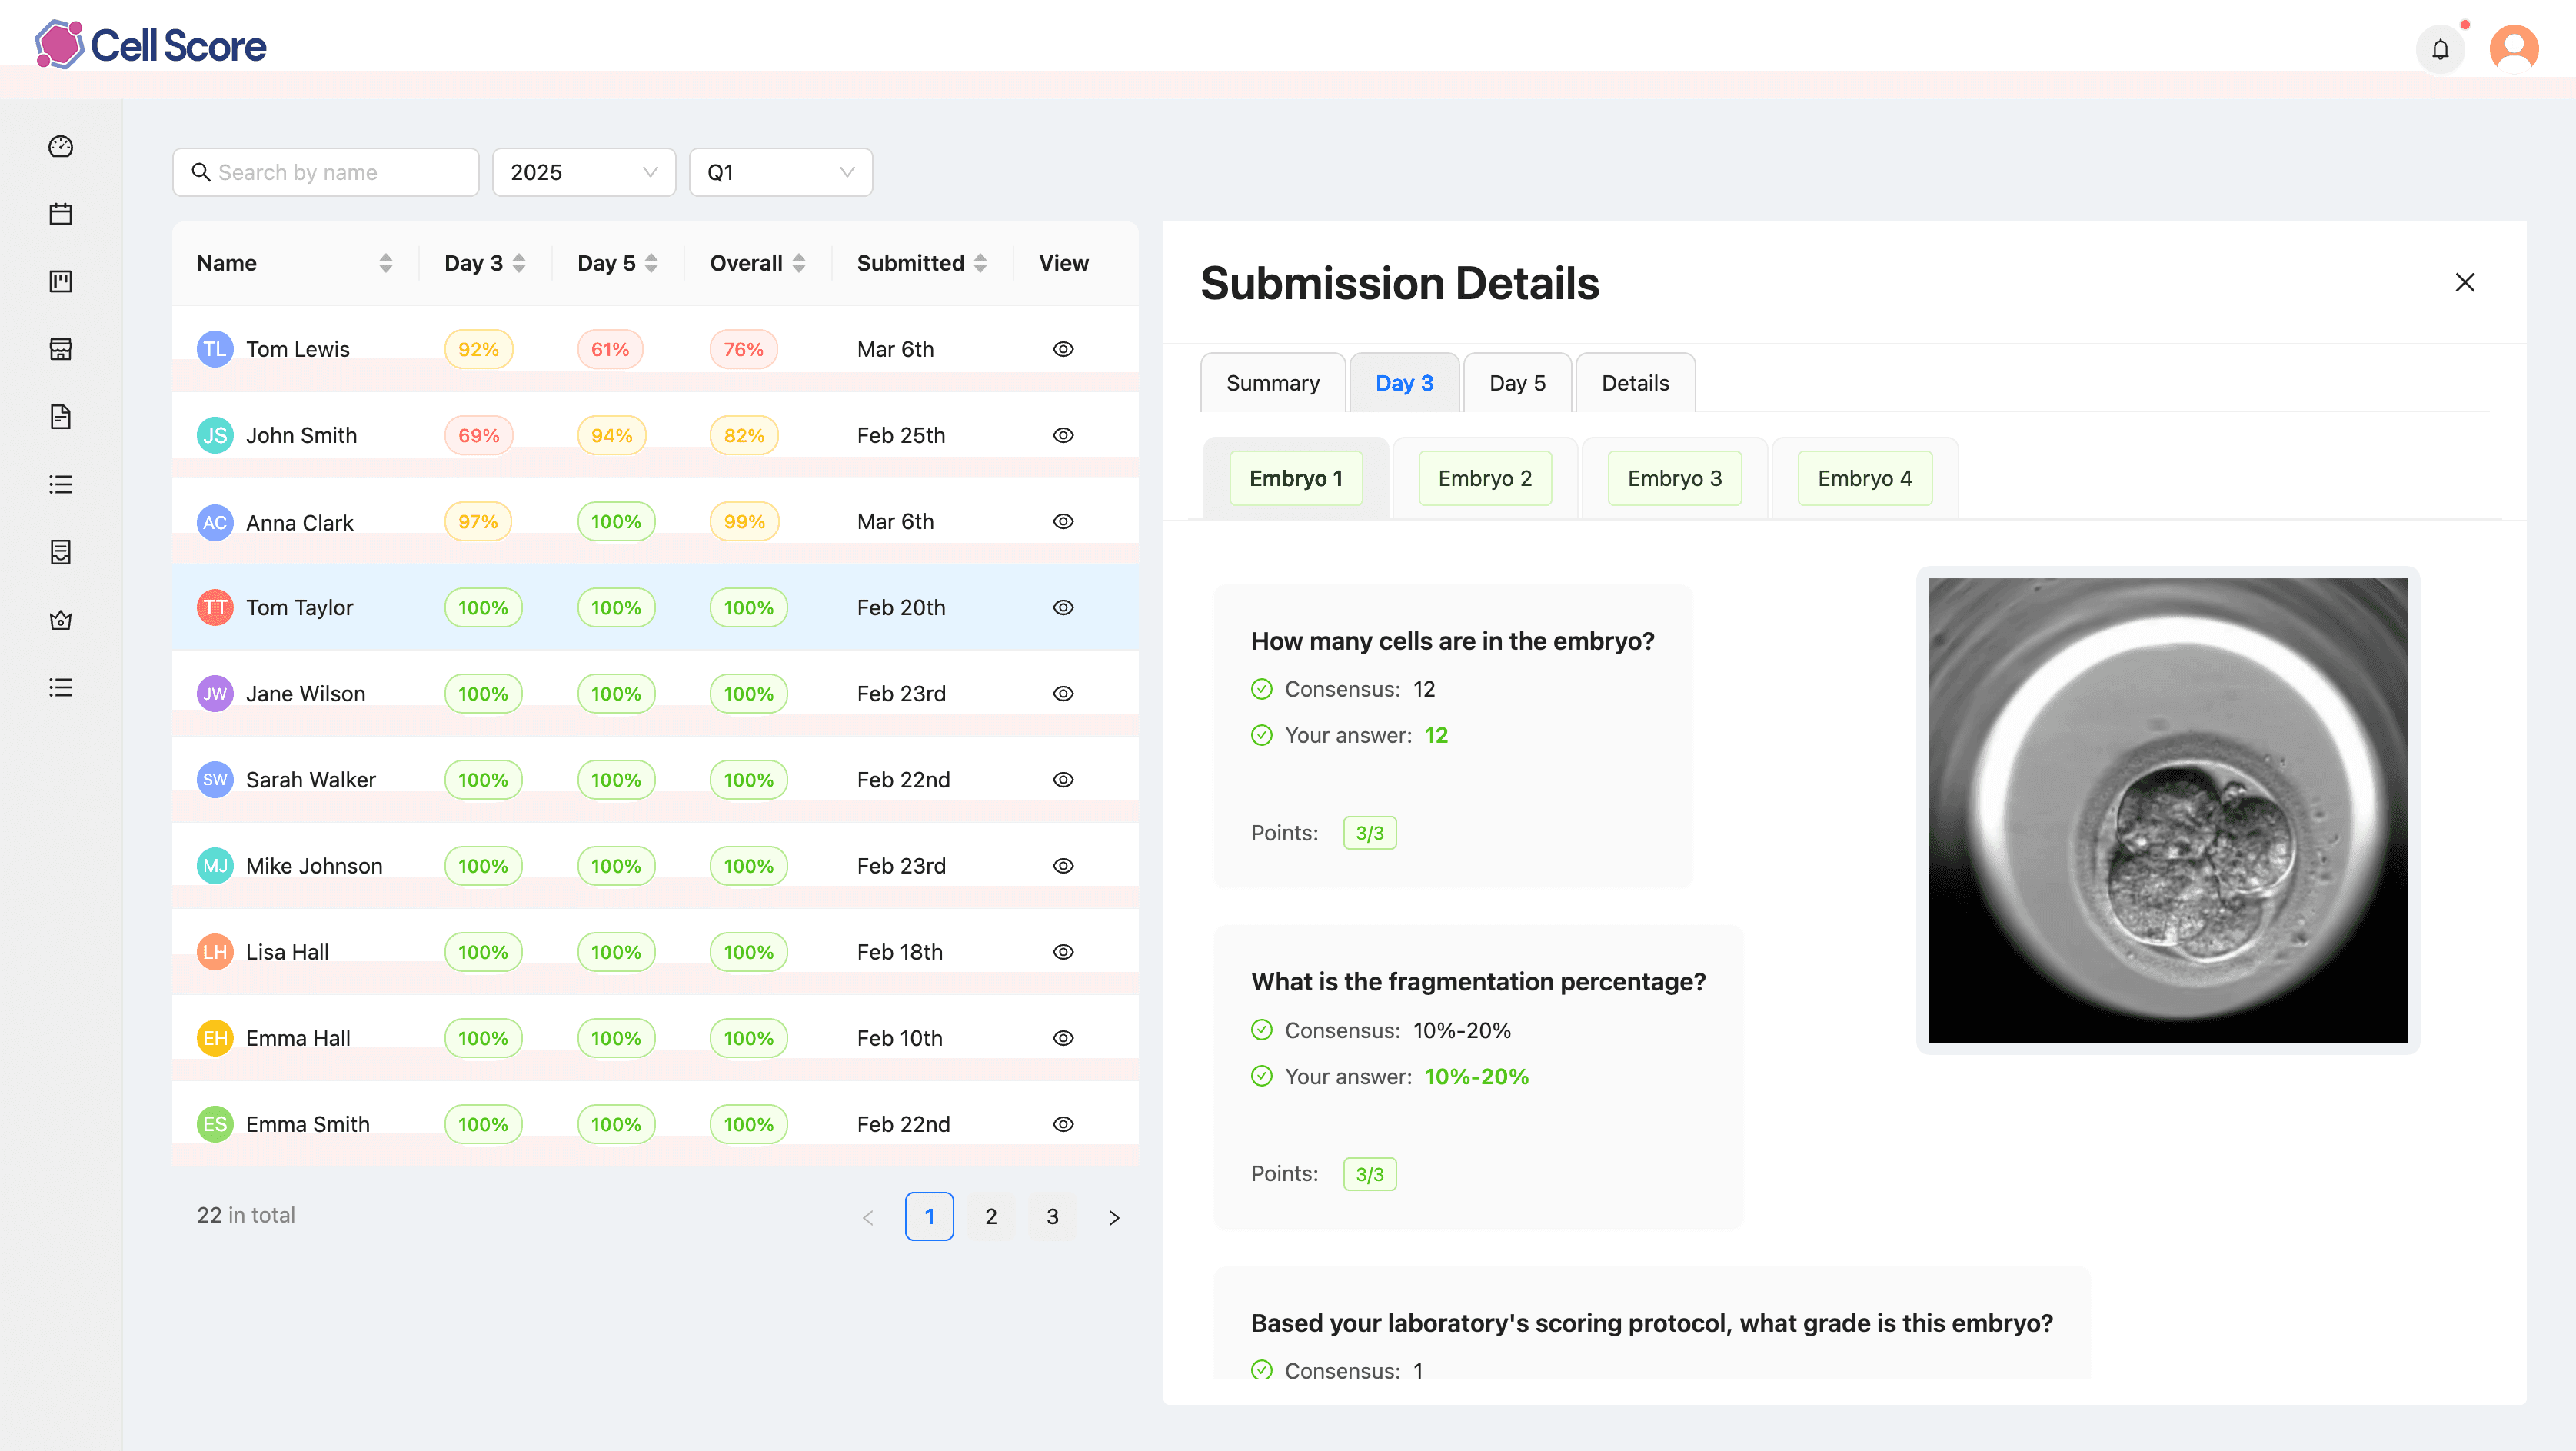Viewport: 2576px width, 1451px height.
Task: Click in the Search by name field
Action: (x=325, y=171)
